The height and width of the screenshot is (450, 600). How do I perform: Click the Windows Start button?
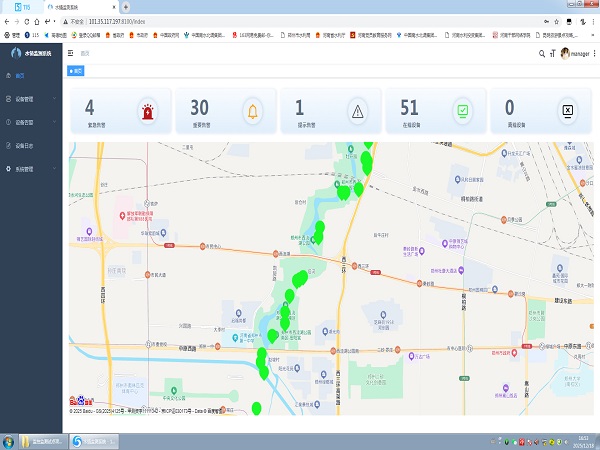click(10, 441)
